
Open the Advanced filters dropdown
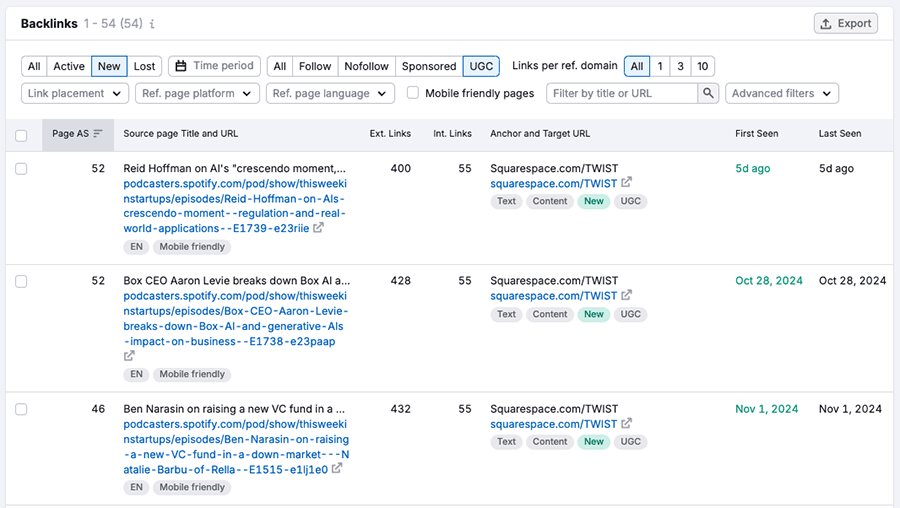[x=782, y=94]
